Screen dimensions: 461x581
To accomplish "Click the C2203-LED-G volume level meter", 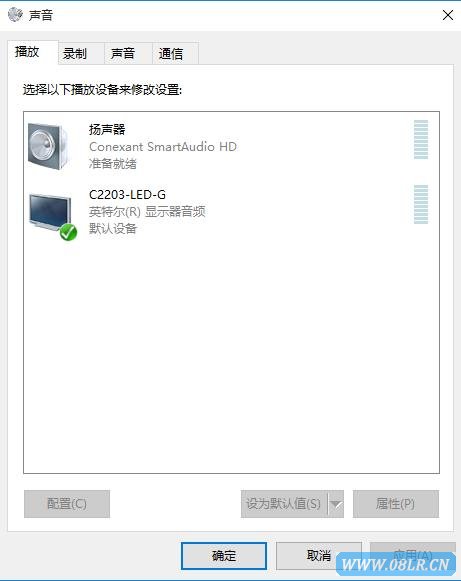I will (x=421, y=205).
